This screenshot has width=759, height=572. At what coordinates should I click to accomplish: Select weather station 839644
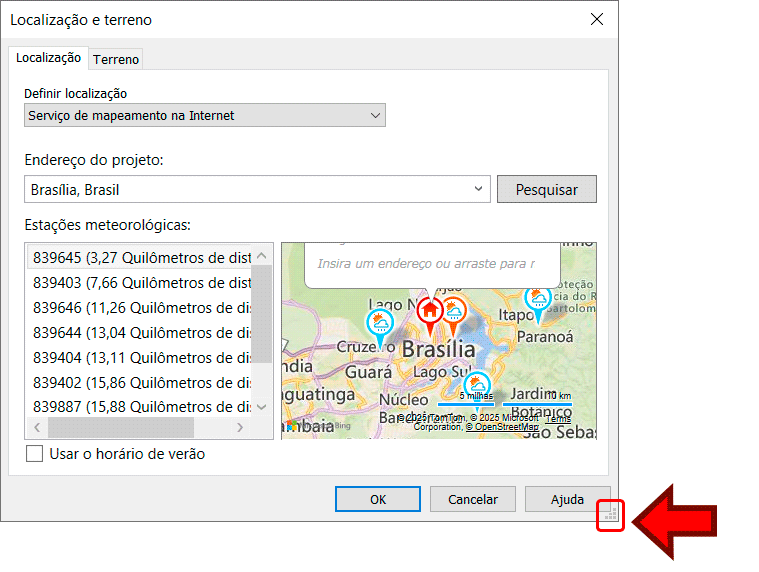pos(139,333)
